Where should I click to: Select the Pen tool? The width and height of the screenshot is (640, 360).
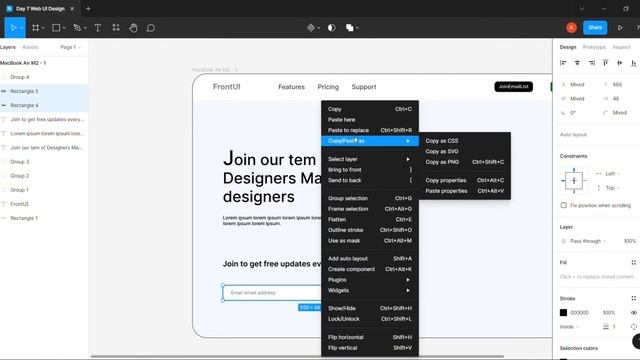[x=77, y=28]
